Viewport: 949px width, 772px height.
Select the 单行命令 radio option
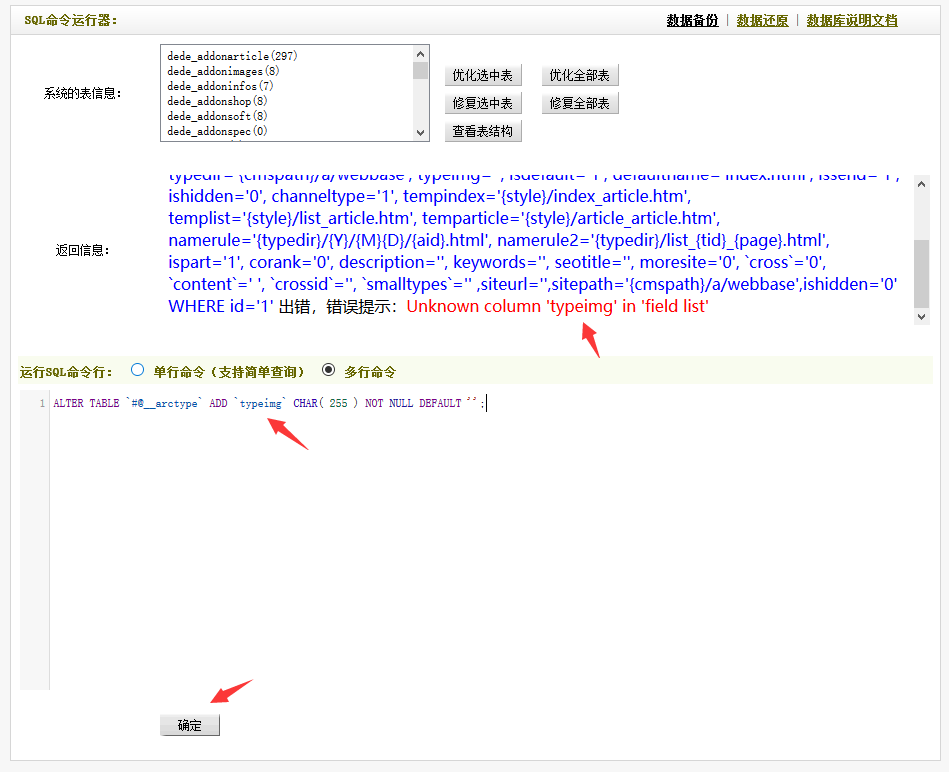click(x=138, y=370)
